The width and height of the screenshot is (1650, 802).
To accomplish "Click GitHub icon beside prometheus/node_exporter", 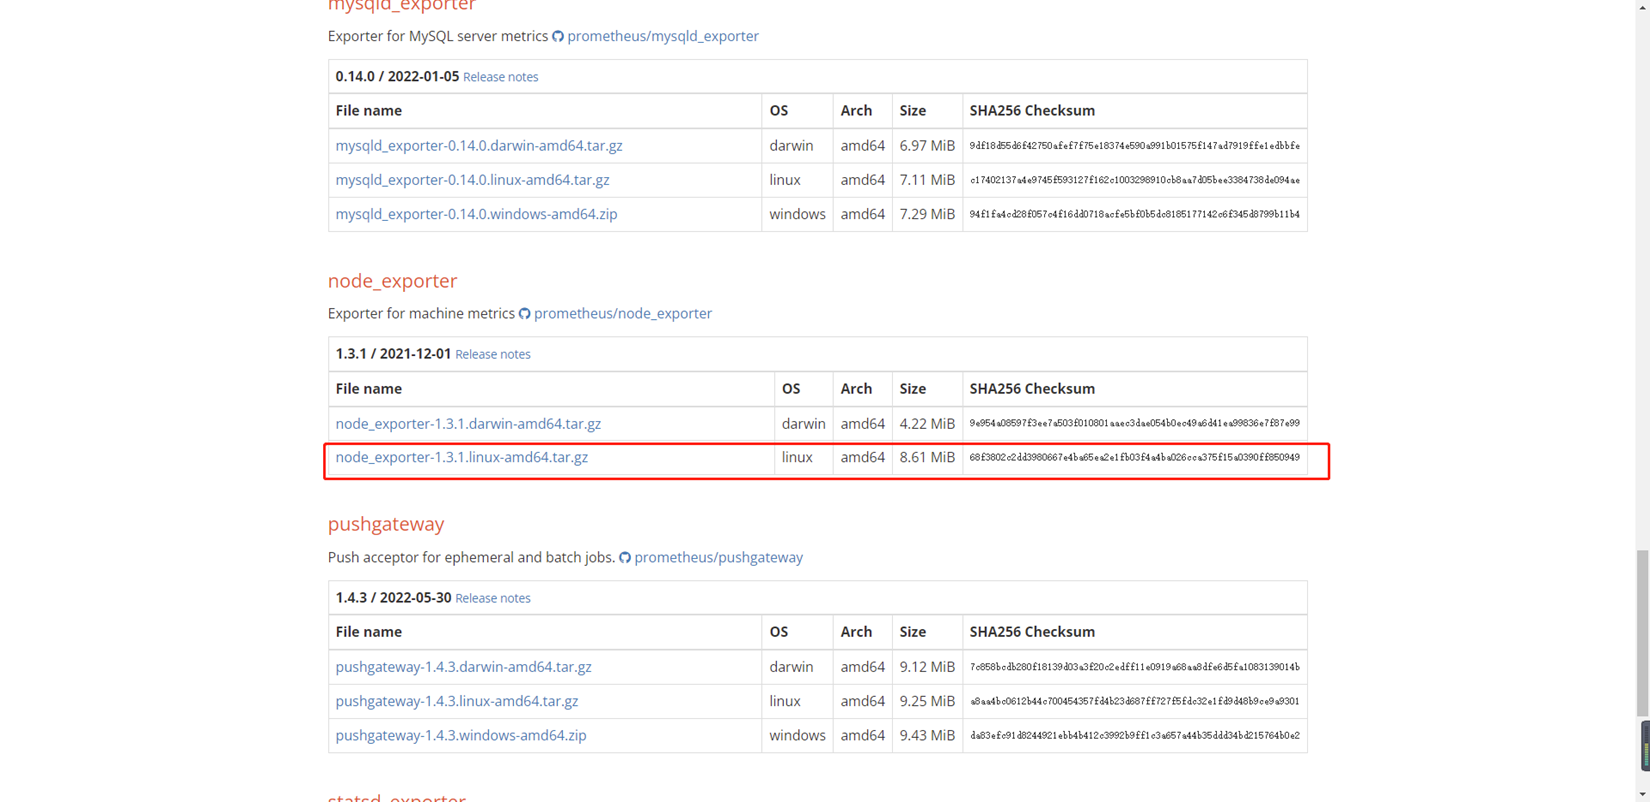I will [x=524, y=314].
